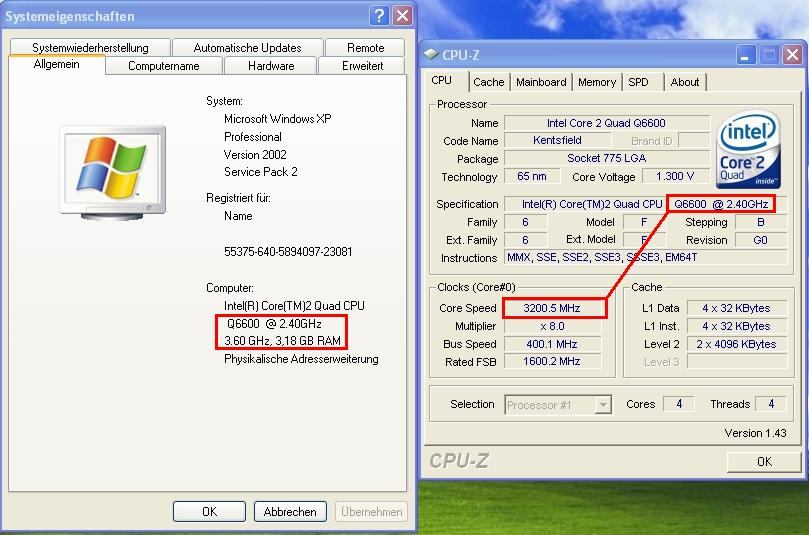The height and width of the screenshot is (535, 809).
Task: Click product ID 55375-640-5894097-23081
Action: [x=288, y=252]
